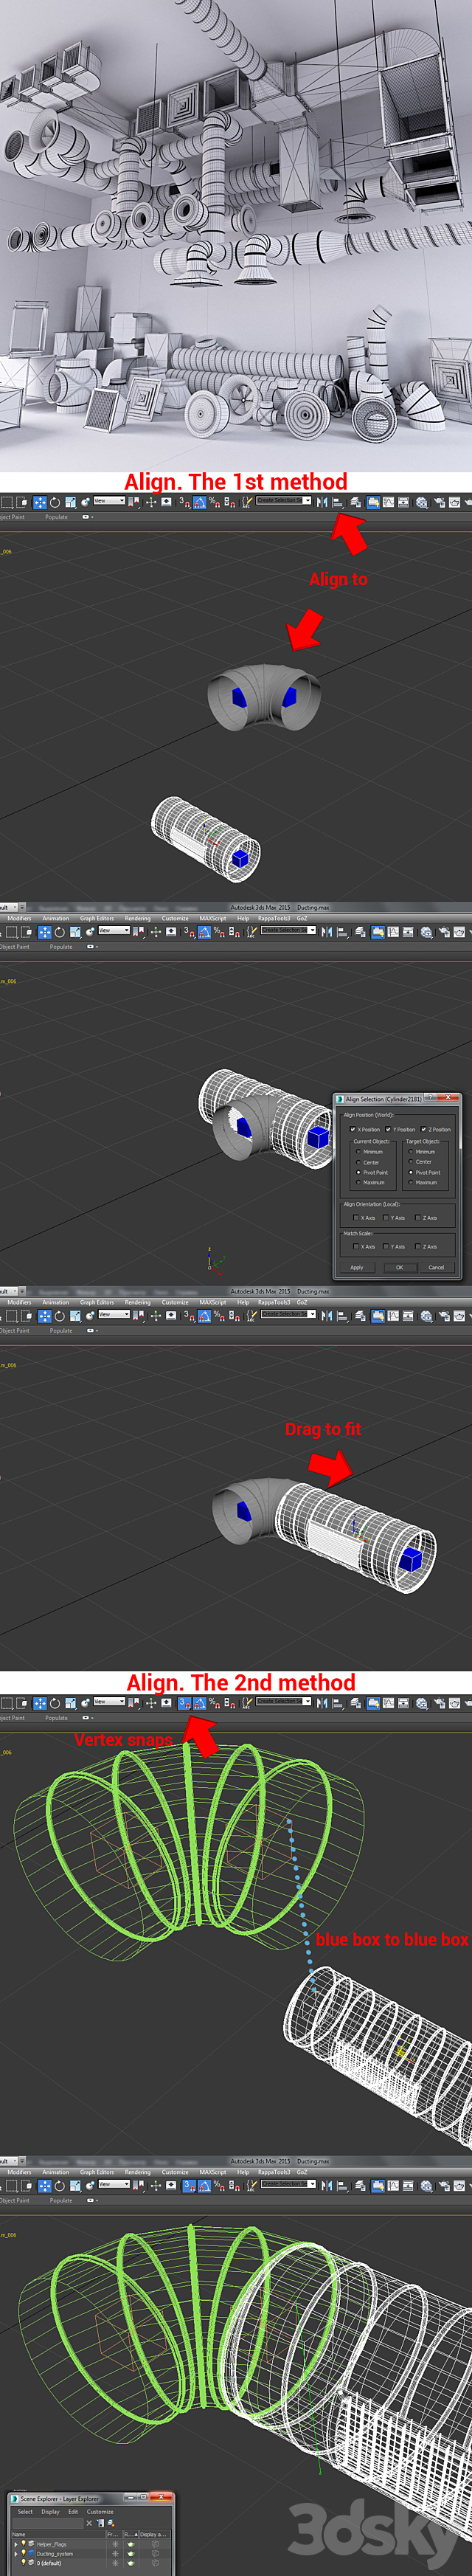Screen dimensions: 472x2576
Task: Open Graph Editors menu above Align Selection dialog
Action: tap(96, 918)
